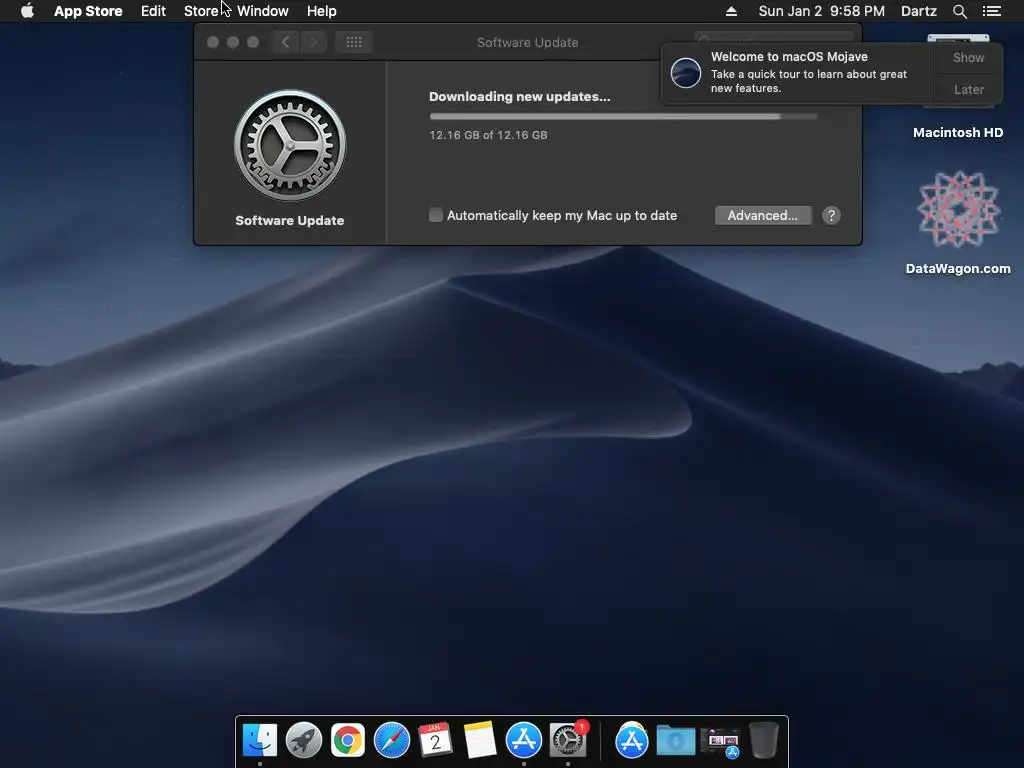Click the Software Update window title bar

click(528, 42)
